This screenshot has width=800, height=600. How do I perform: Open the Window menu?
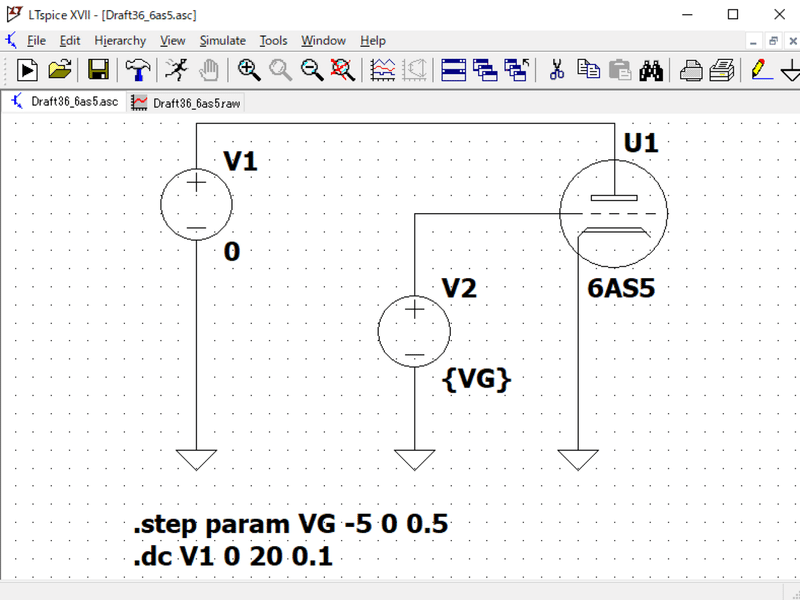[x=323, y=40]
